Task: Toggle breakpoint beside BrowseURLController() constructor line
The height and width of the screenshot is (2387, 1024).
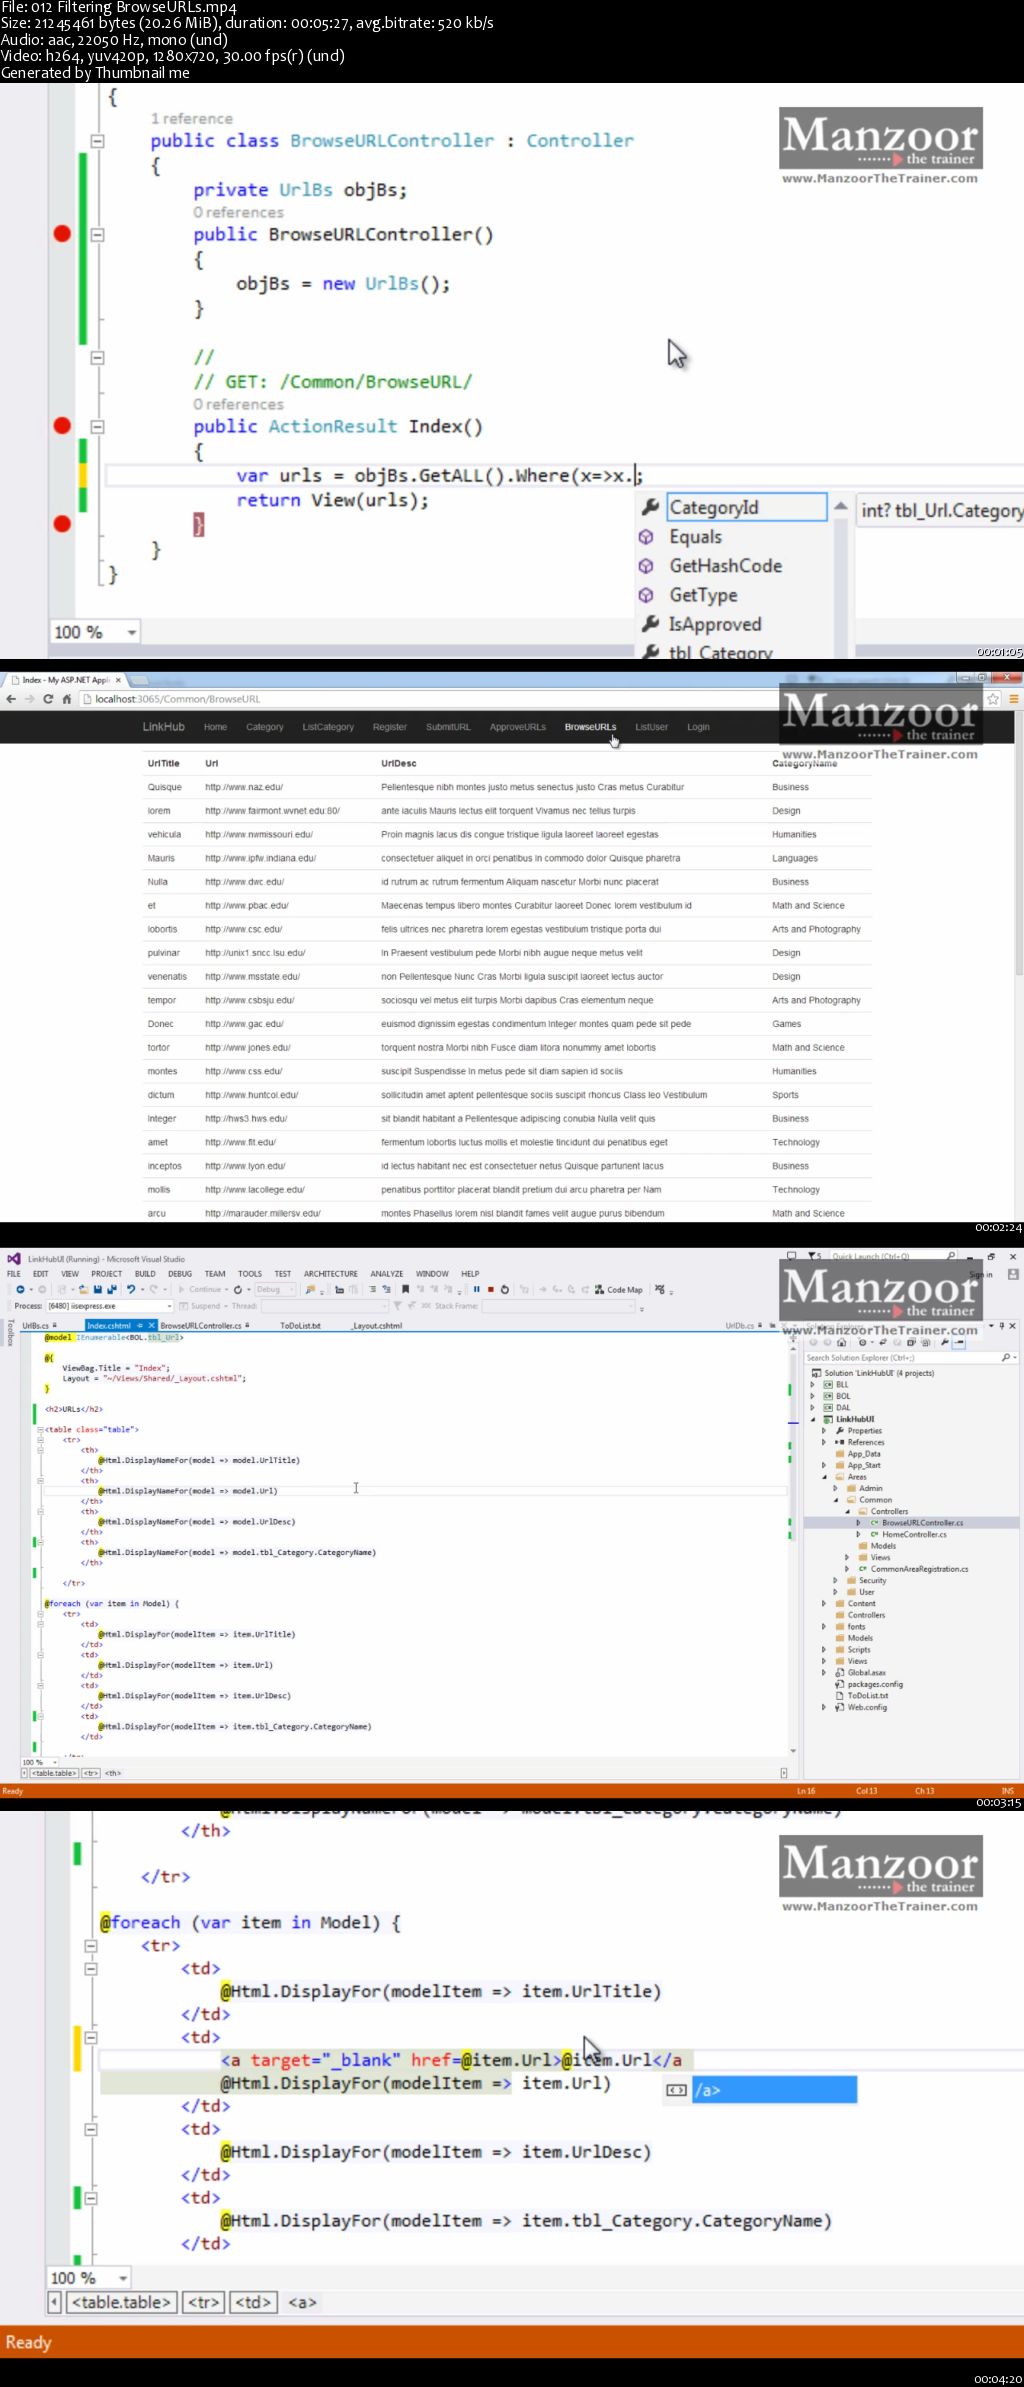Action: [x=62, y=234]
